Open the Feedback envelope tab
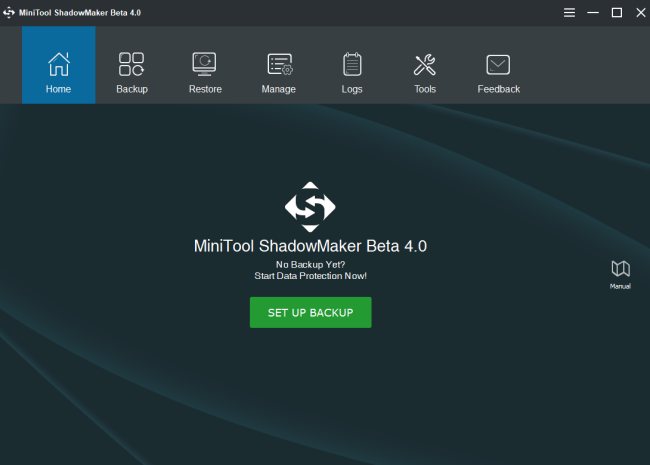 coord(498,65)
